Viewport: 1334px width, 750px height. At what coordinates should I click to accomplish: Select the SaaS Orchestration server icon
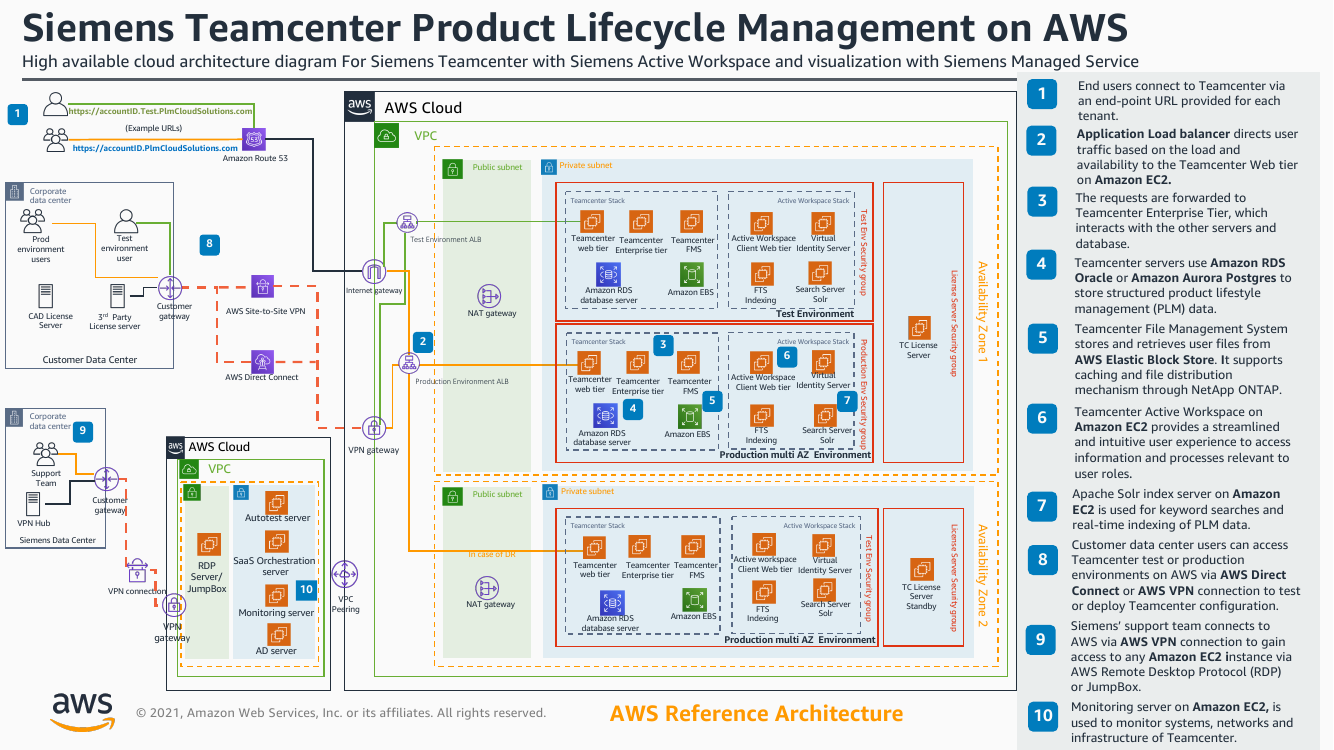coord(275,544)
